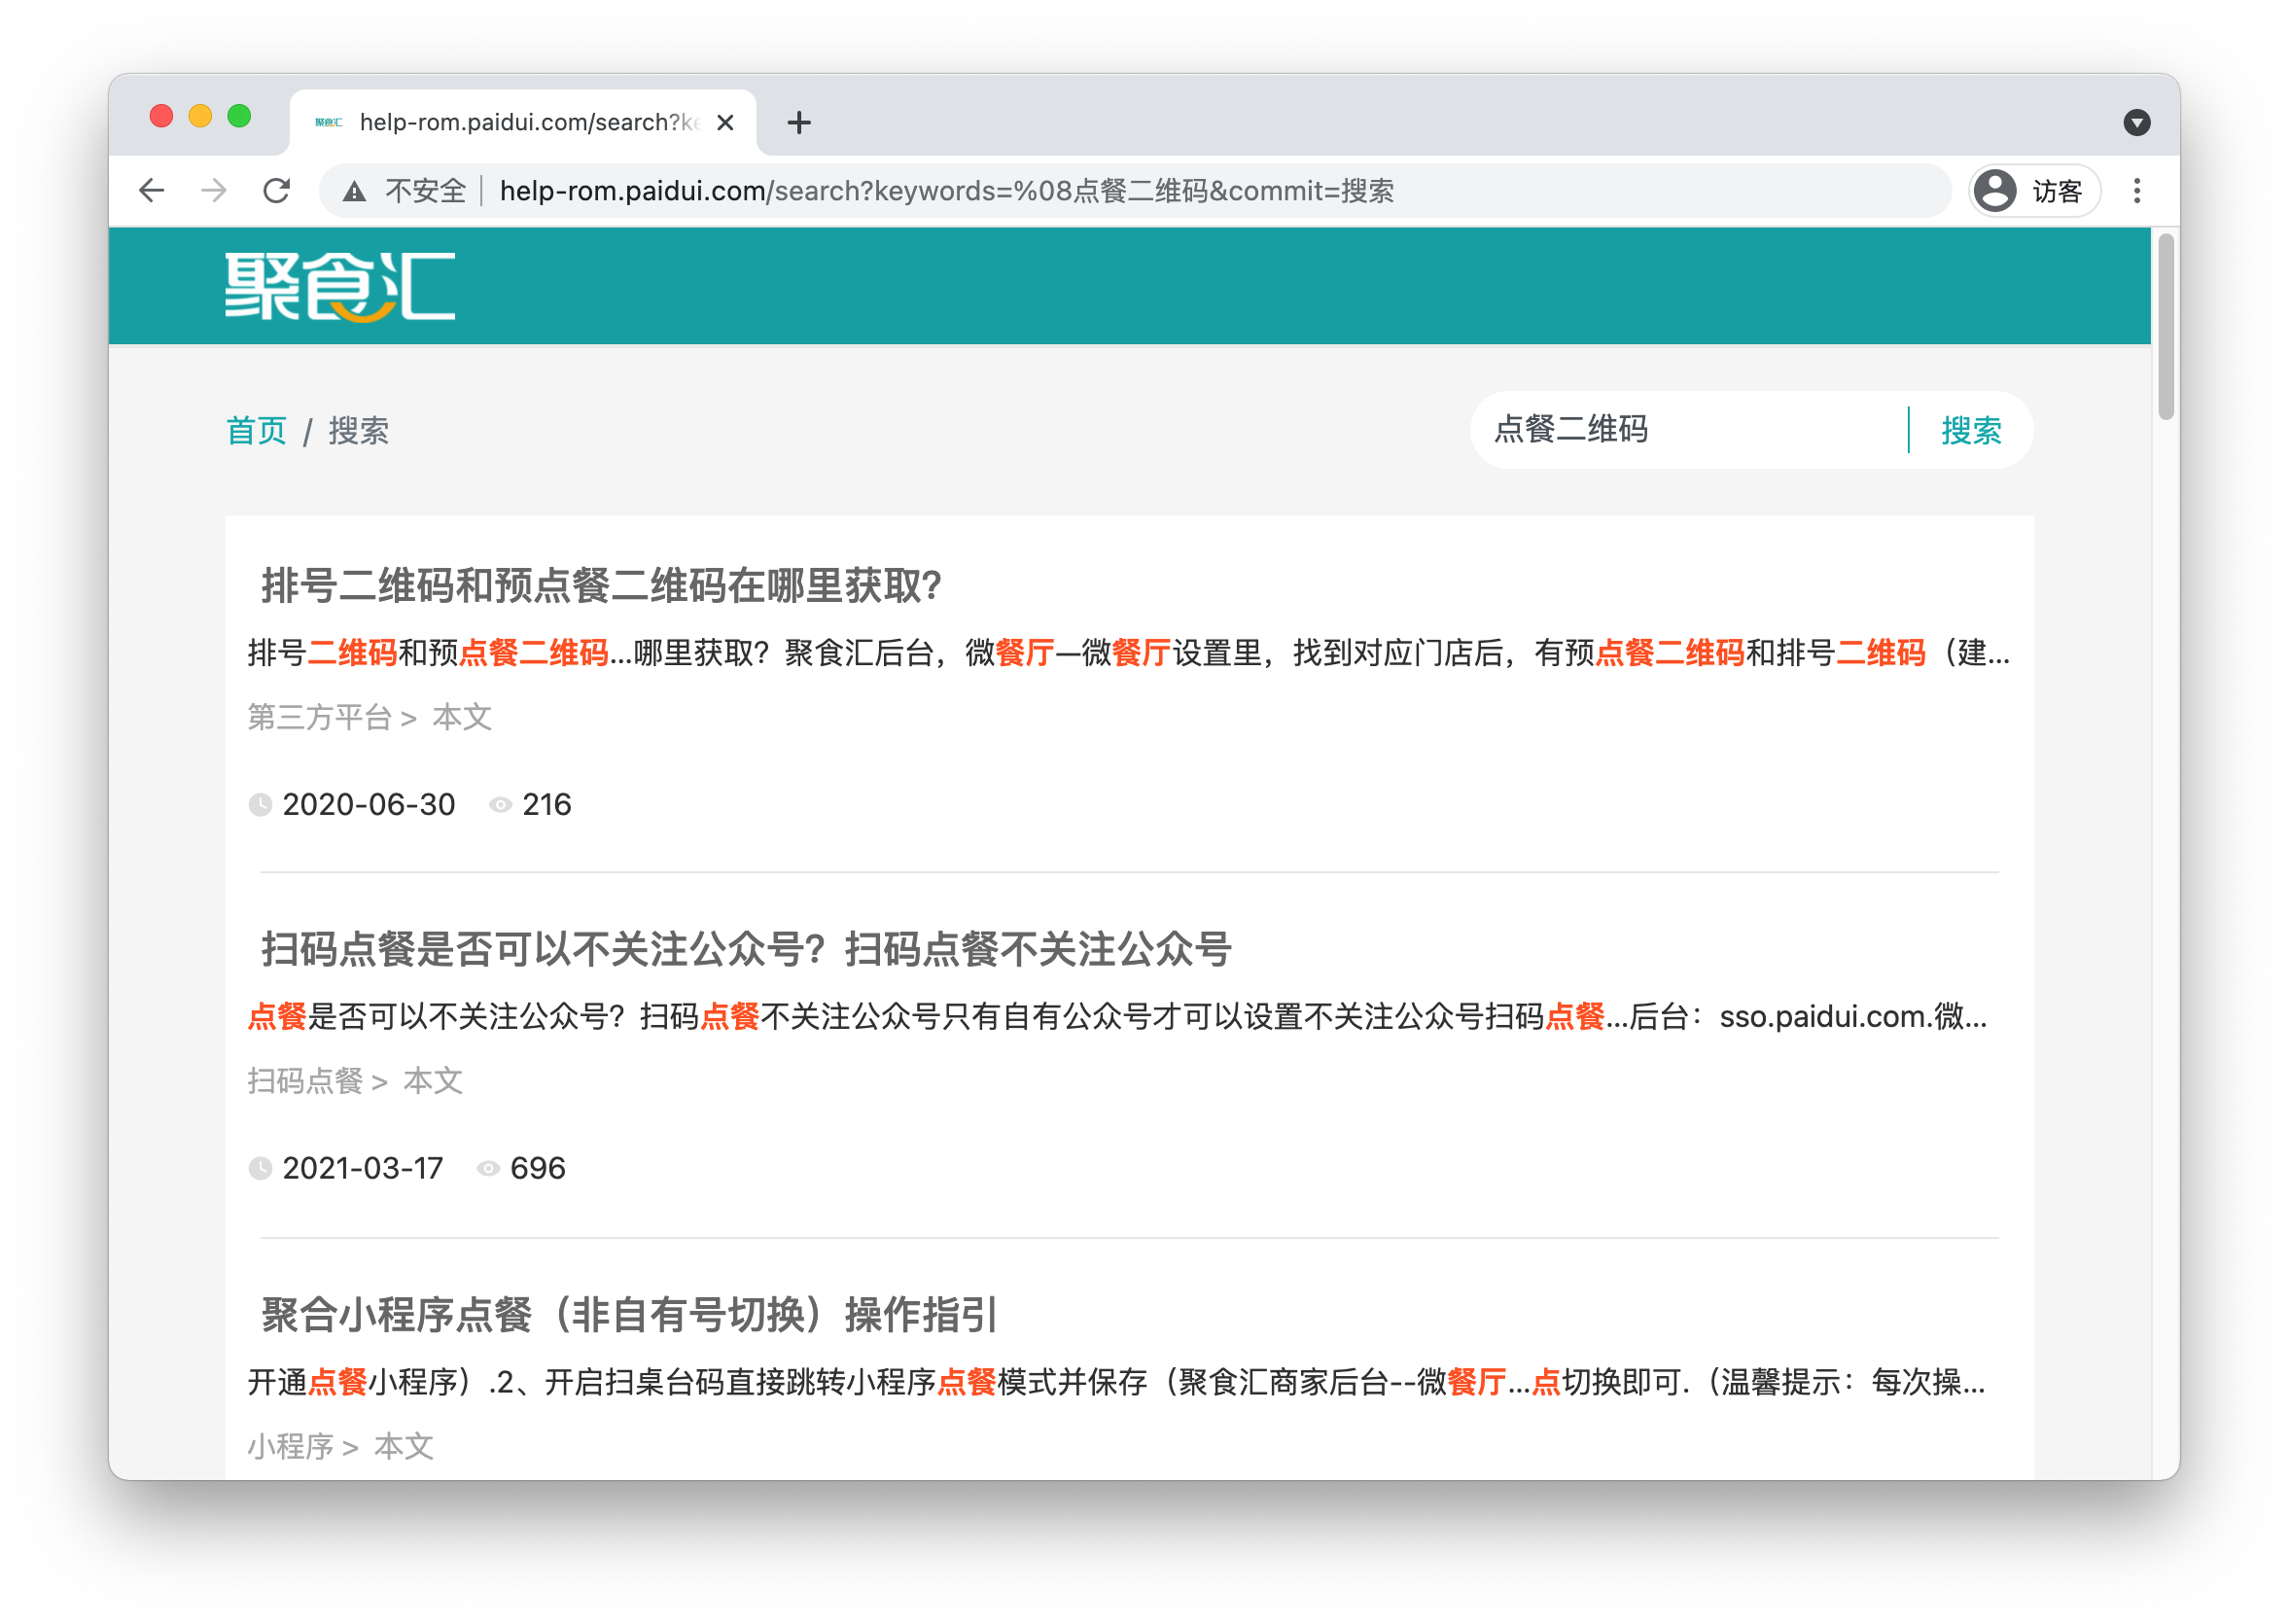Click the browser back arrow
The width and height of the screenshot is (2289, 1624).
click(x=151, y=190)
